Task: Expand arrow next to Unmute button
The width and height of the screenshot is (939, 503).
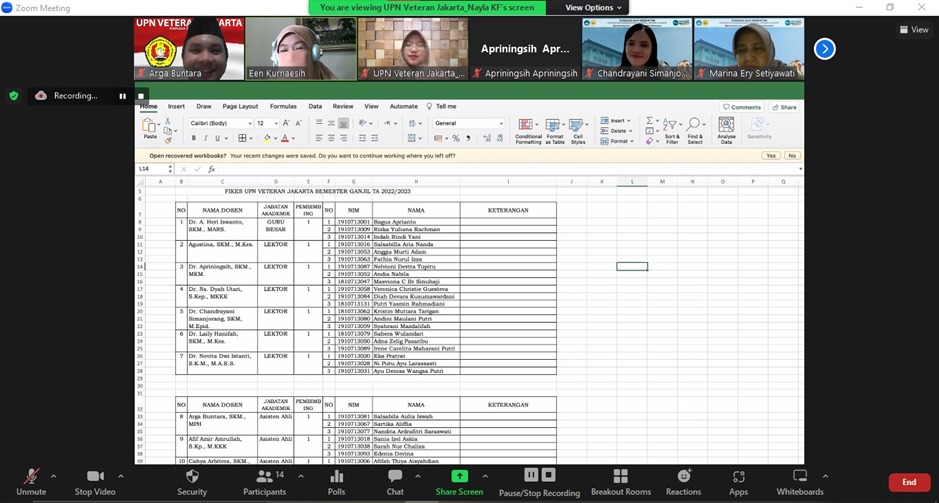Action: (x=53, y=476)
